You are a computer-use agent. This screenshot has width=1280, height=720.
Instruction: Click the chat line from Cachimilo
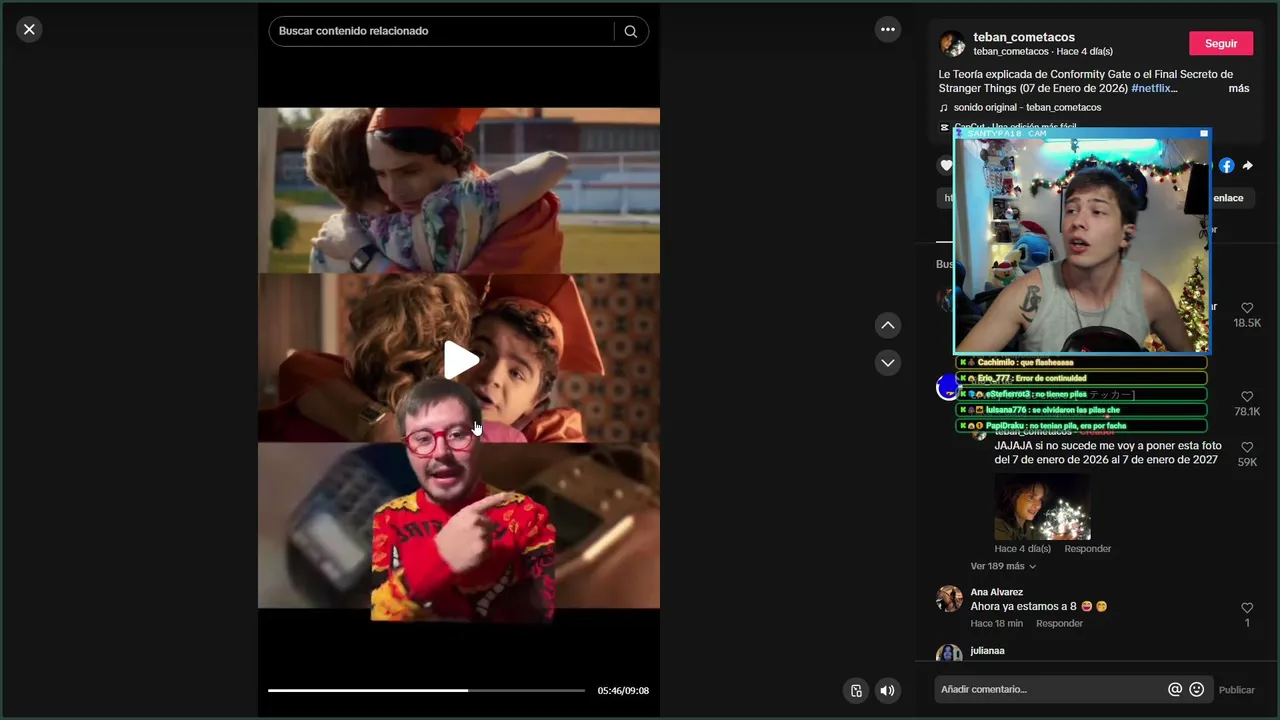pyautogui.click(x=1081, y=362)
